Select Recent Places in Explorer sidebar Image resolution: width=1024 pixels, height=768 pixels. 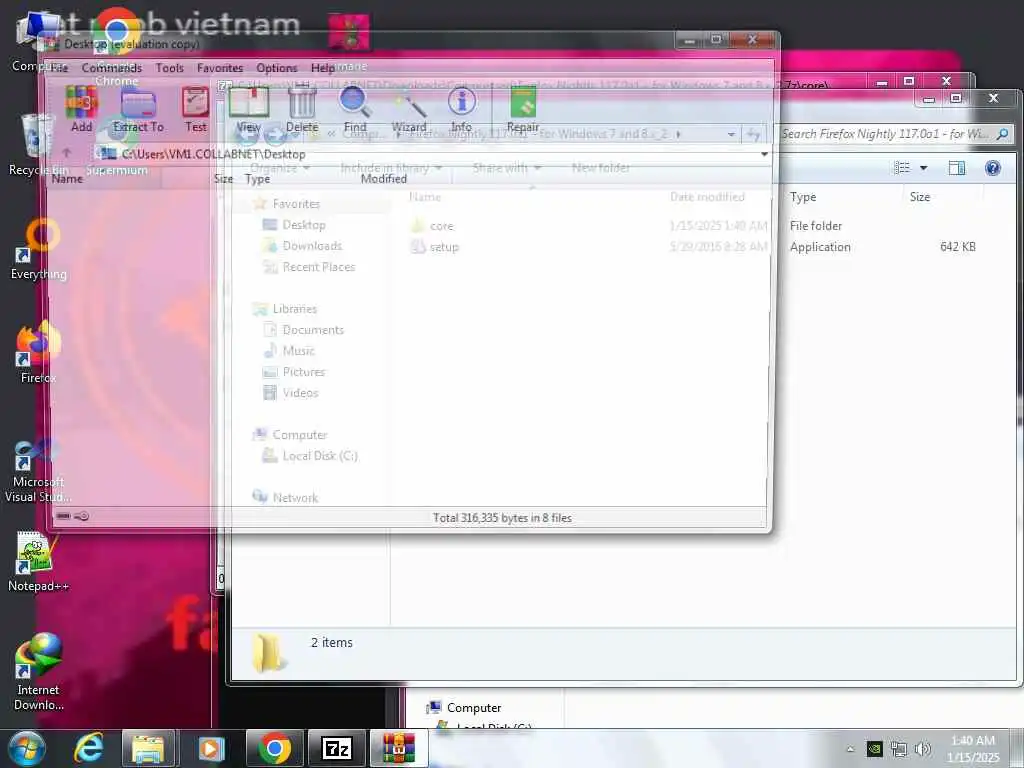tap(309, 267)
